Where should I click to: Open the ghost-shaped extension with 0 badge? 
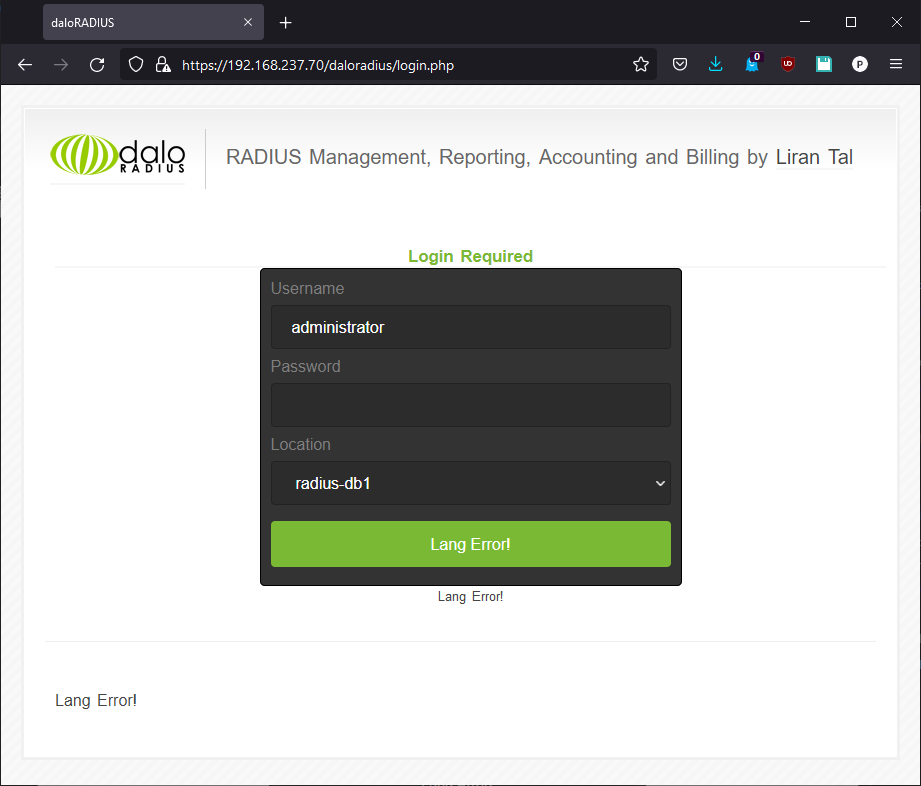point(752,64)
